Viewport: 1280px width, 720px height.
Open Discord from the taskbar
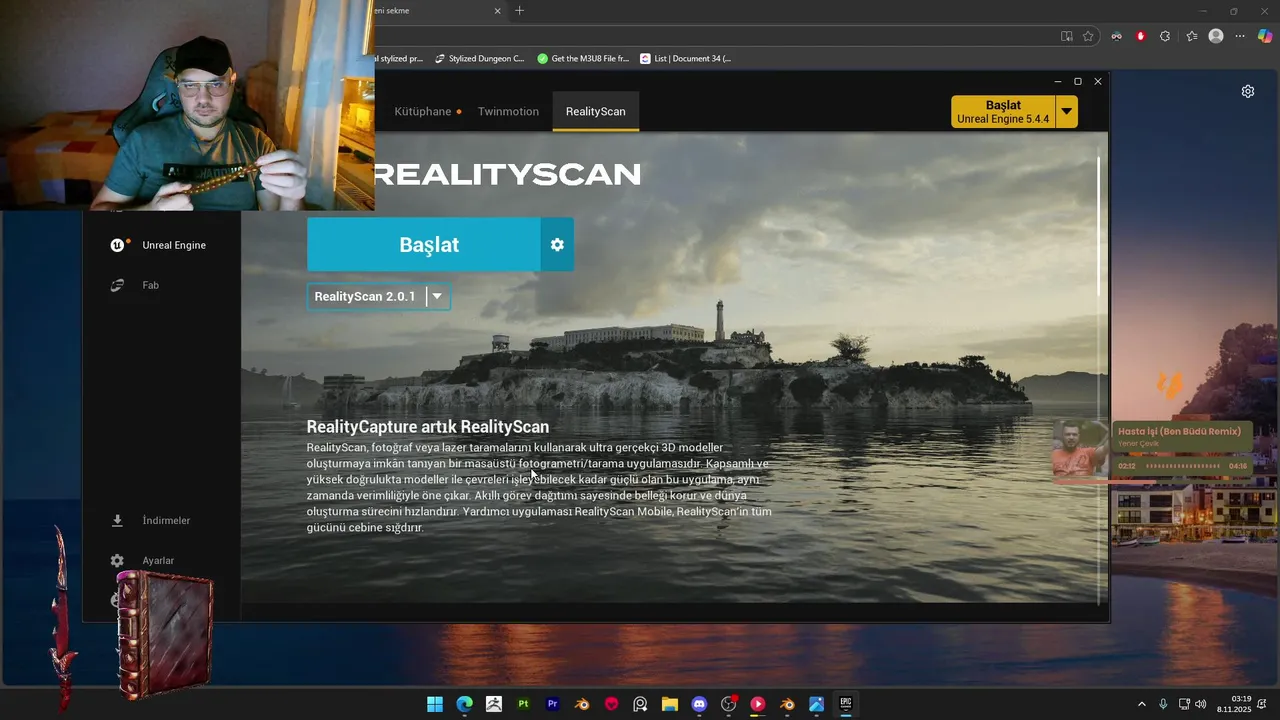tap(699, 704)
